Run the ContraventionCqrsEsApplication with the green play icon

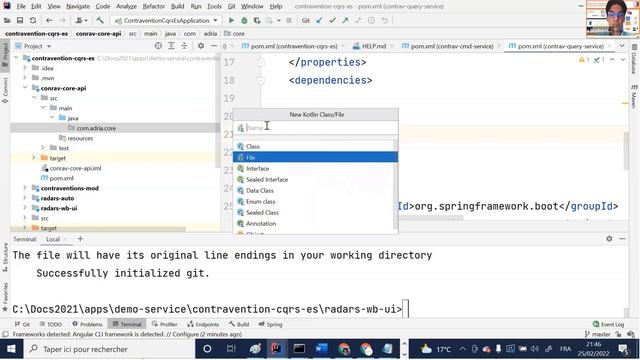pyautogui.click(x=231, y=20)
